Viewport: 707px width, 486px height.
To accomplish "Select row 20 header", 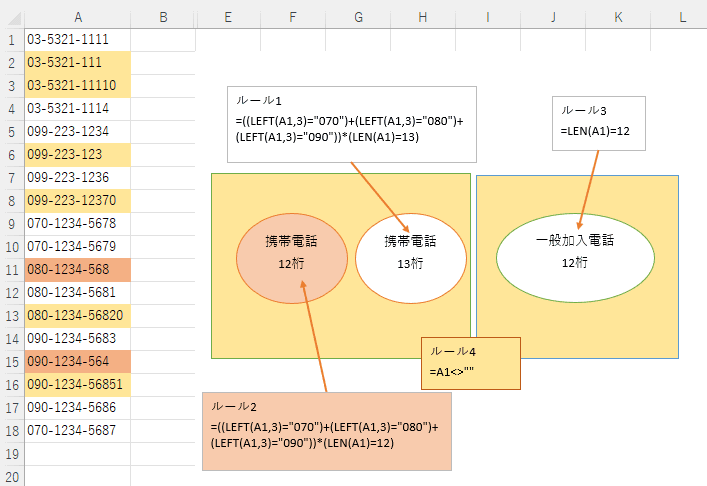I will click(12, 476).
